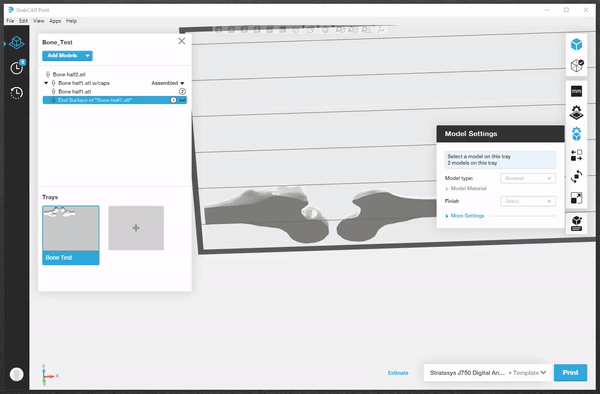Viewport: 600px width, 394px height.
Task: Expand the Model Material section
Action: (466, 189)
